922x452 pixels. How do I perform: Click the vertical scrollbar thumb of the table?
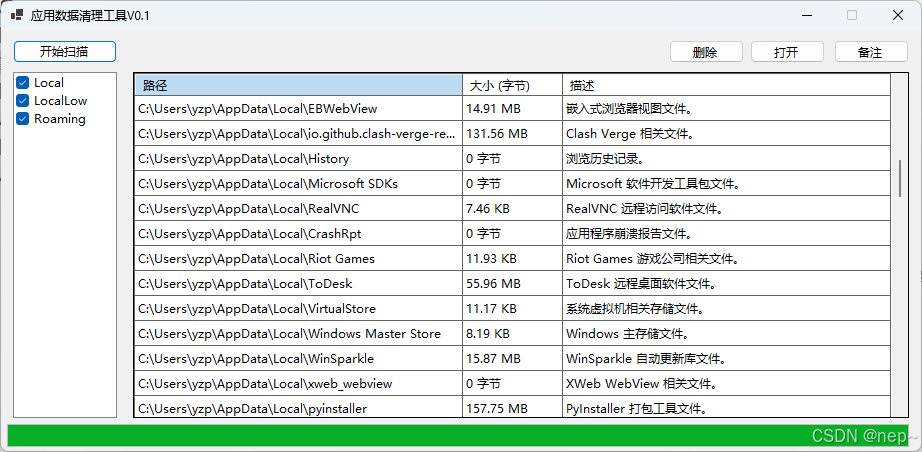900,178
